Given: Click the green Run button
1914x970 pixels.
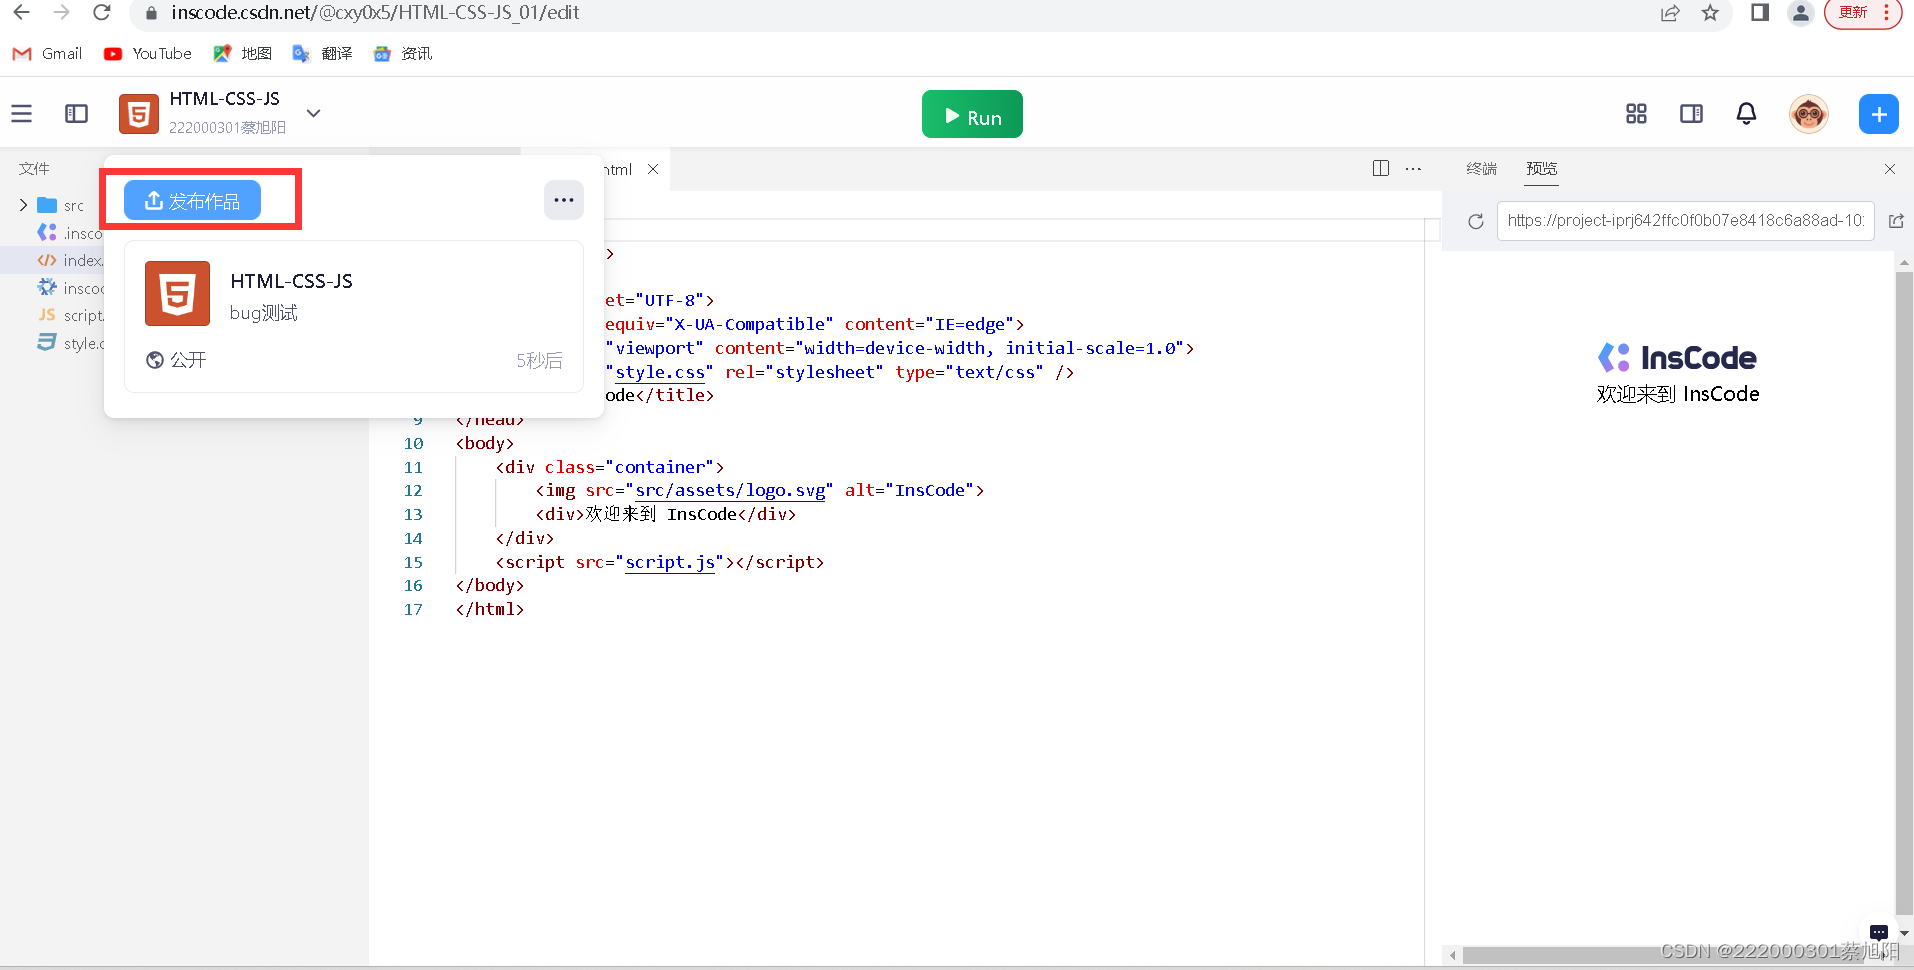Looking at the screenshot, I should click(972, 114).
